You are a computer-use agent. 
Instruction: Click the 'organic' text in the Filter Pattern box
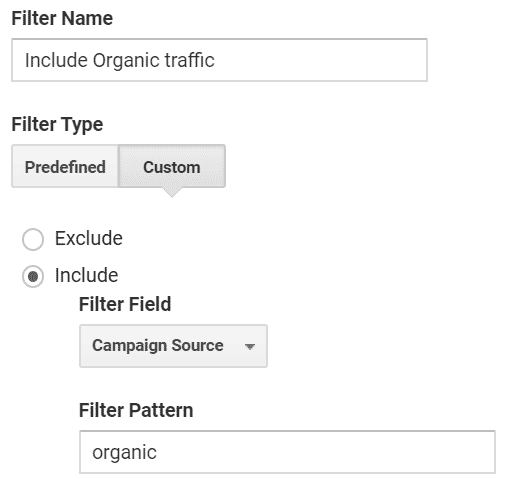[x=124, y=453]
